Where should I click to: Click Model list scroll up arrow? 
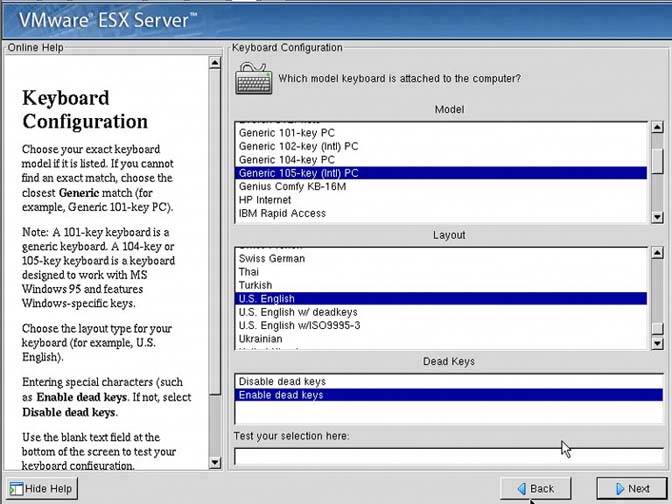[x=657, y=127]
